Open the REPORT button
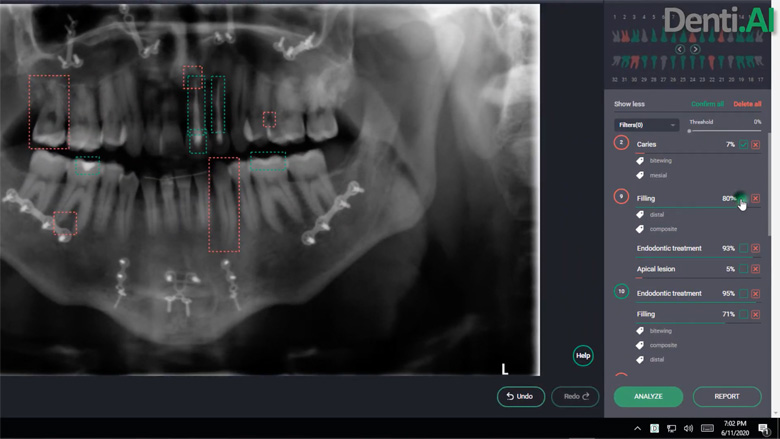780x439 pixels. [x=727, y=396]
